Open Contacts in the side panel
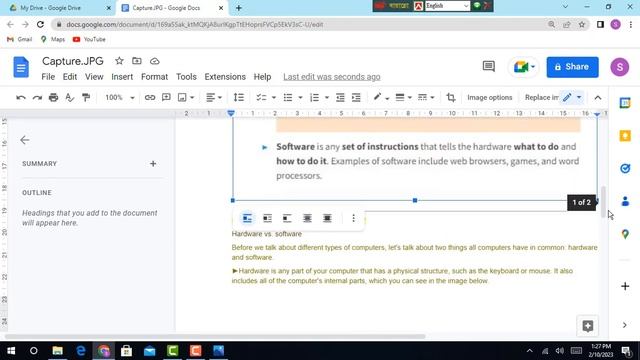 [625, 201]
